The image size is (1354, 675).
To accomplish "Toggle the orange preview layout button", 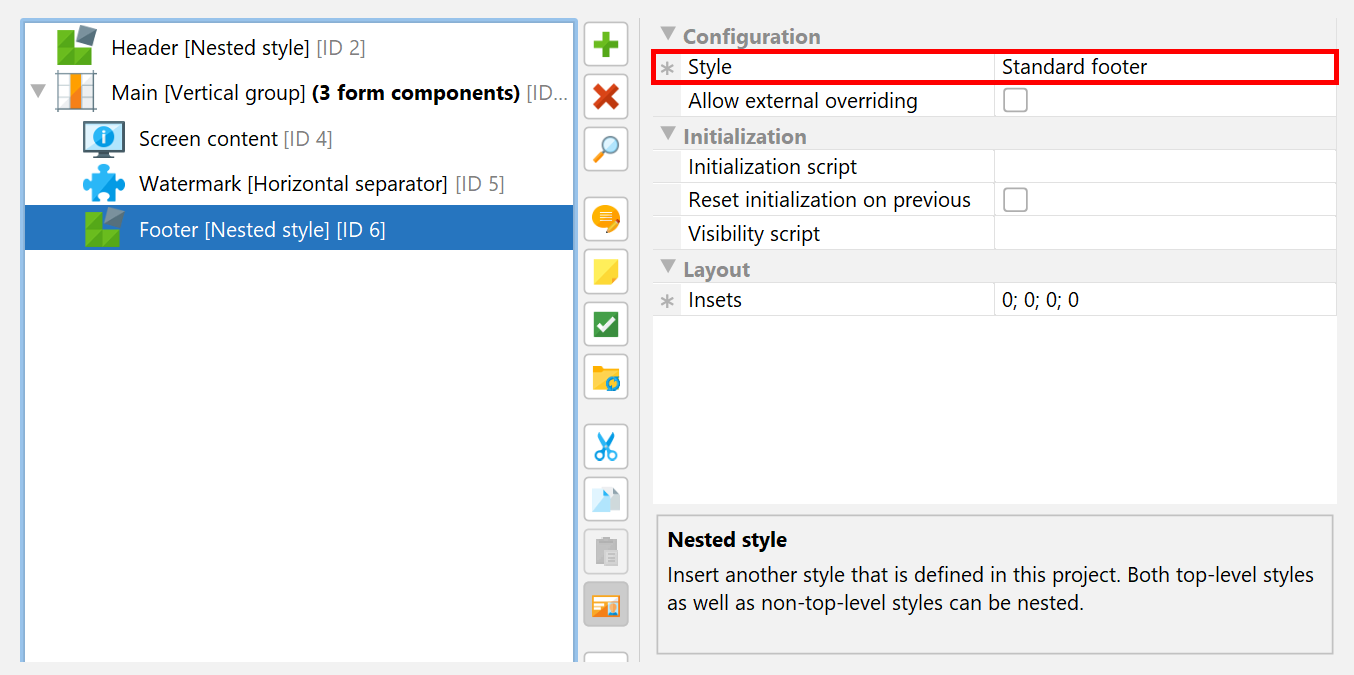I will point(606,604).
